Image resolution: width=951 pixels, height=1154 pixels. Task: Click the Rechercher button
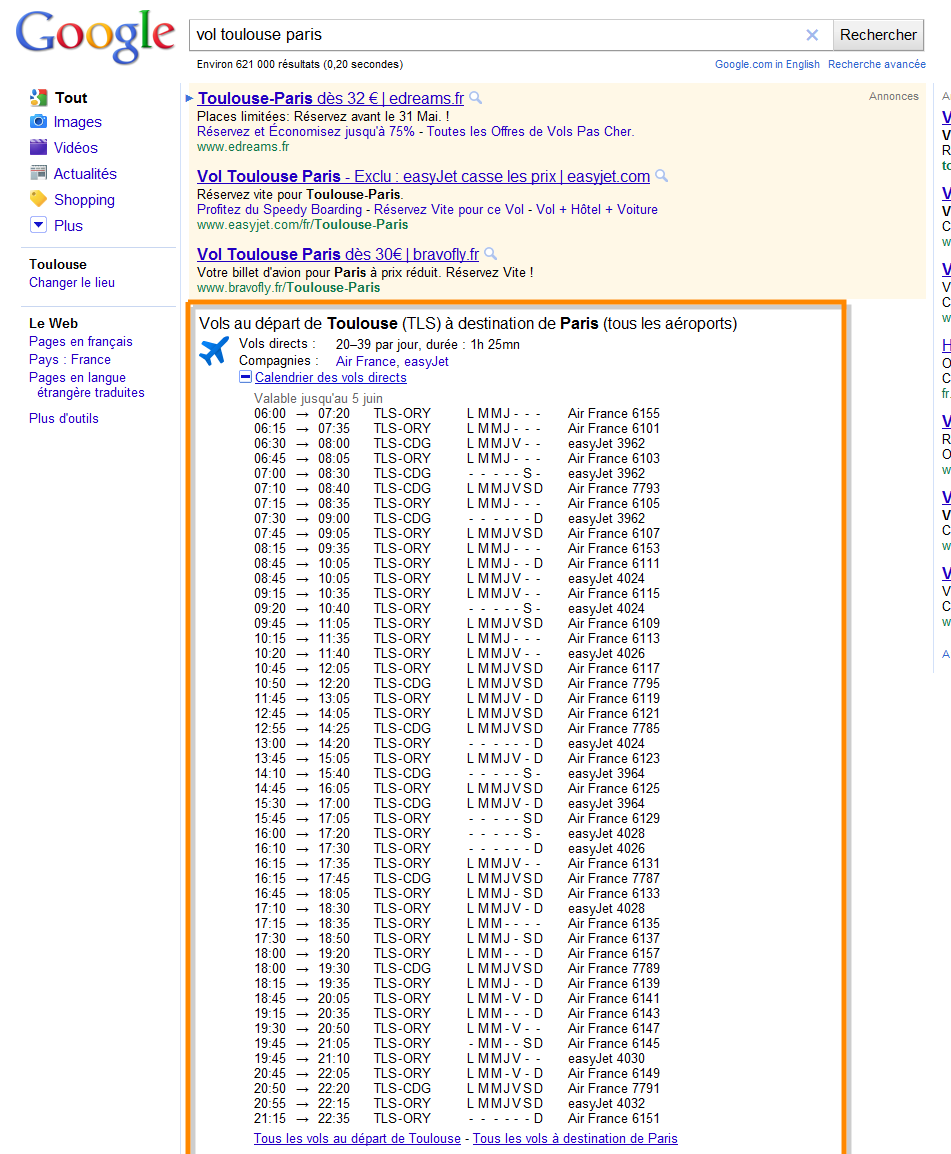coord(878,35)
